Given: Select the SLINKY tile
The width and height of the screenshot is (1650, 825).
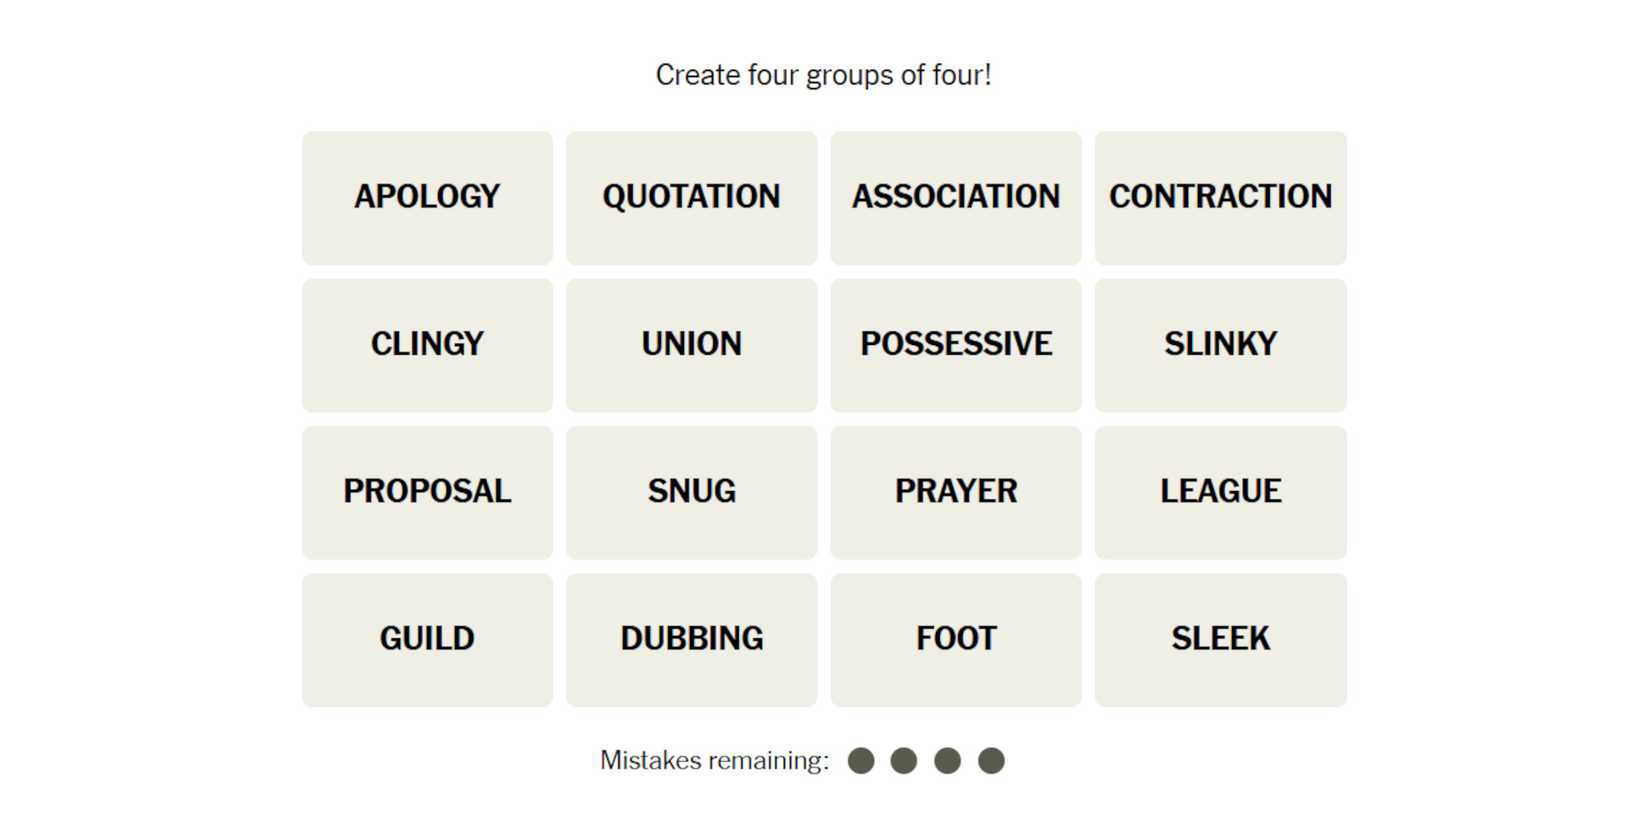Looking at the screenshot, I should point(1220,344).
